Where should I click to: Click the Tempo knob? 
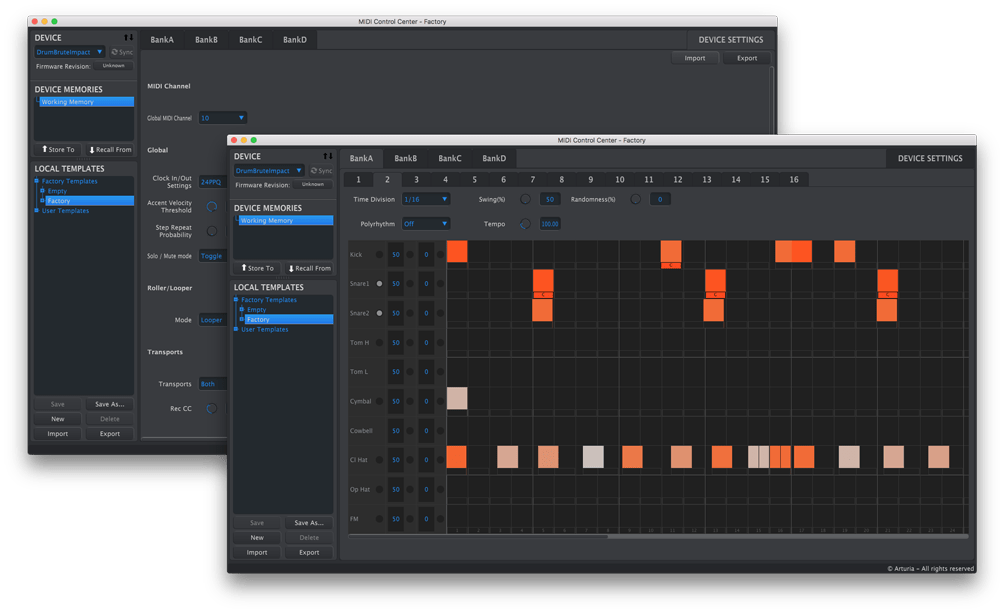tap(525, 224)
